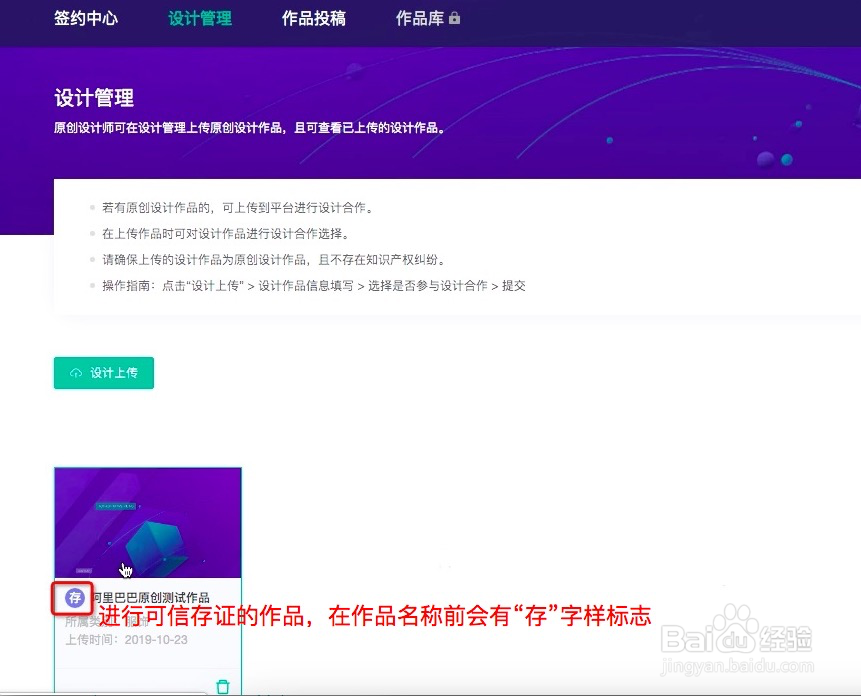Click the 设计管理 page heading
This screenshot has width=861, height=696.
pyautogui.click(x=94, y=98)
